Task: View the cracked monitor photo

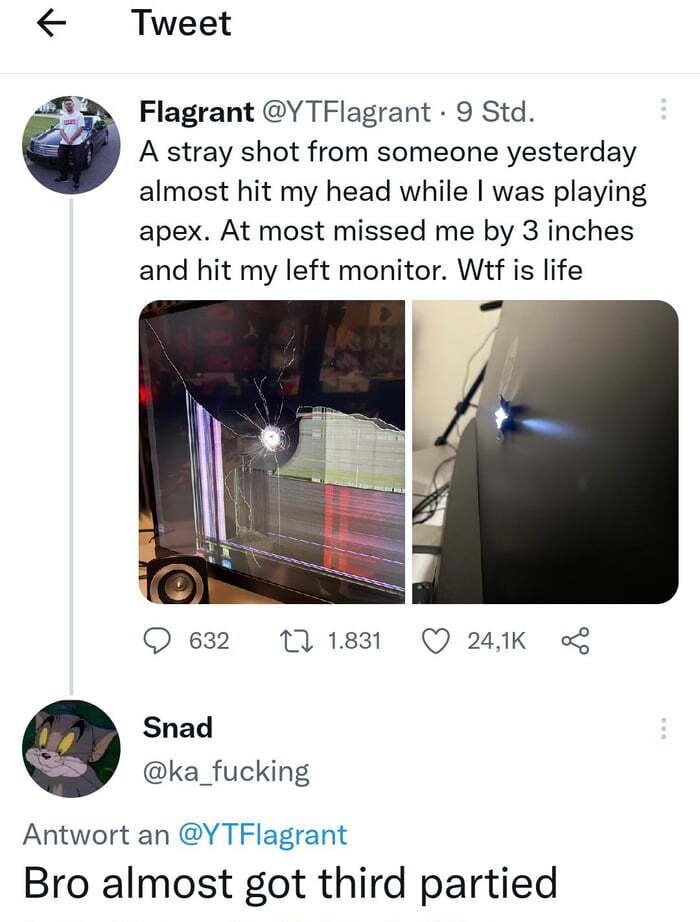Action: (270, 450)
